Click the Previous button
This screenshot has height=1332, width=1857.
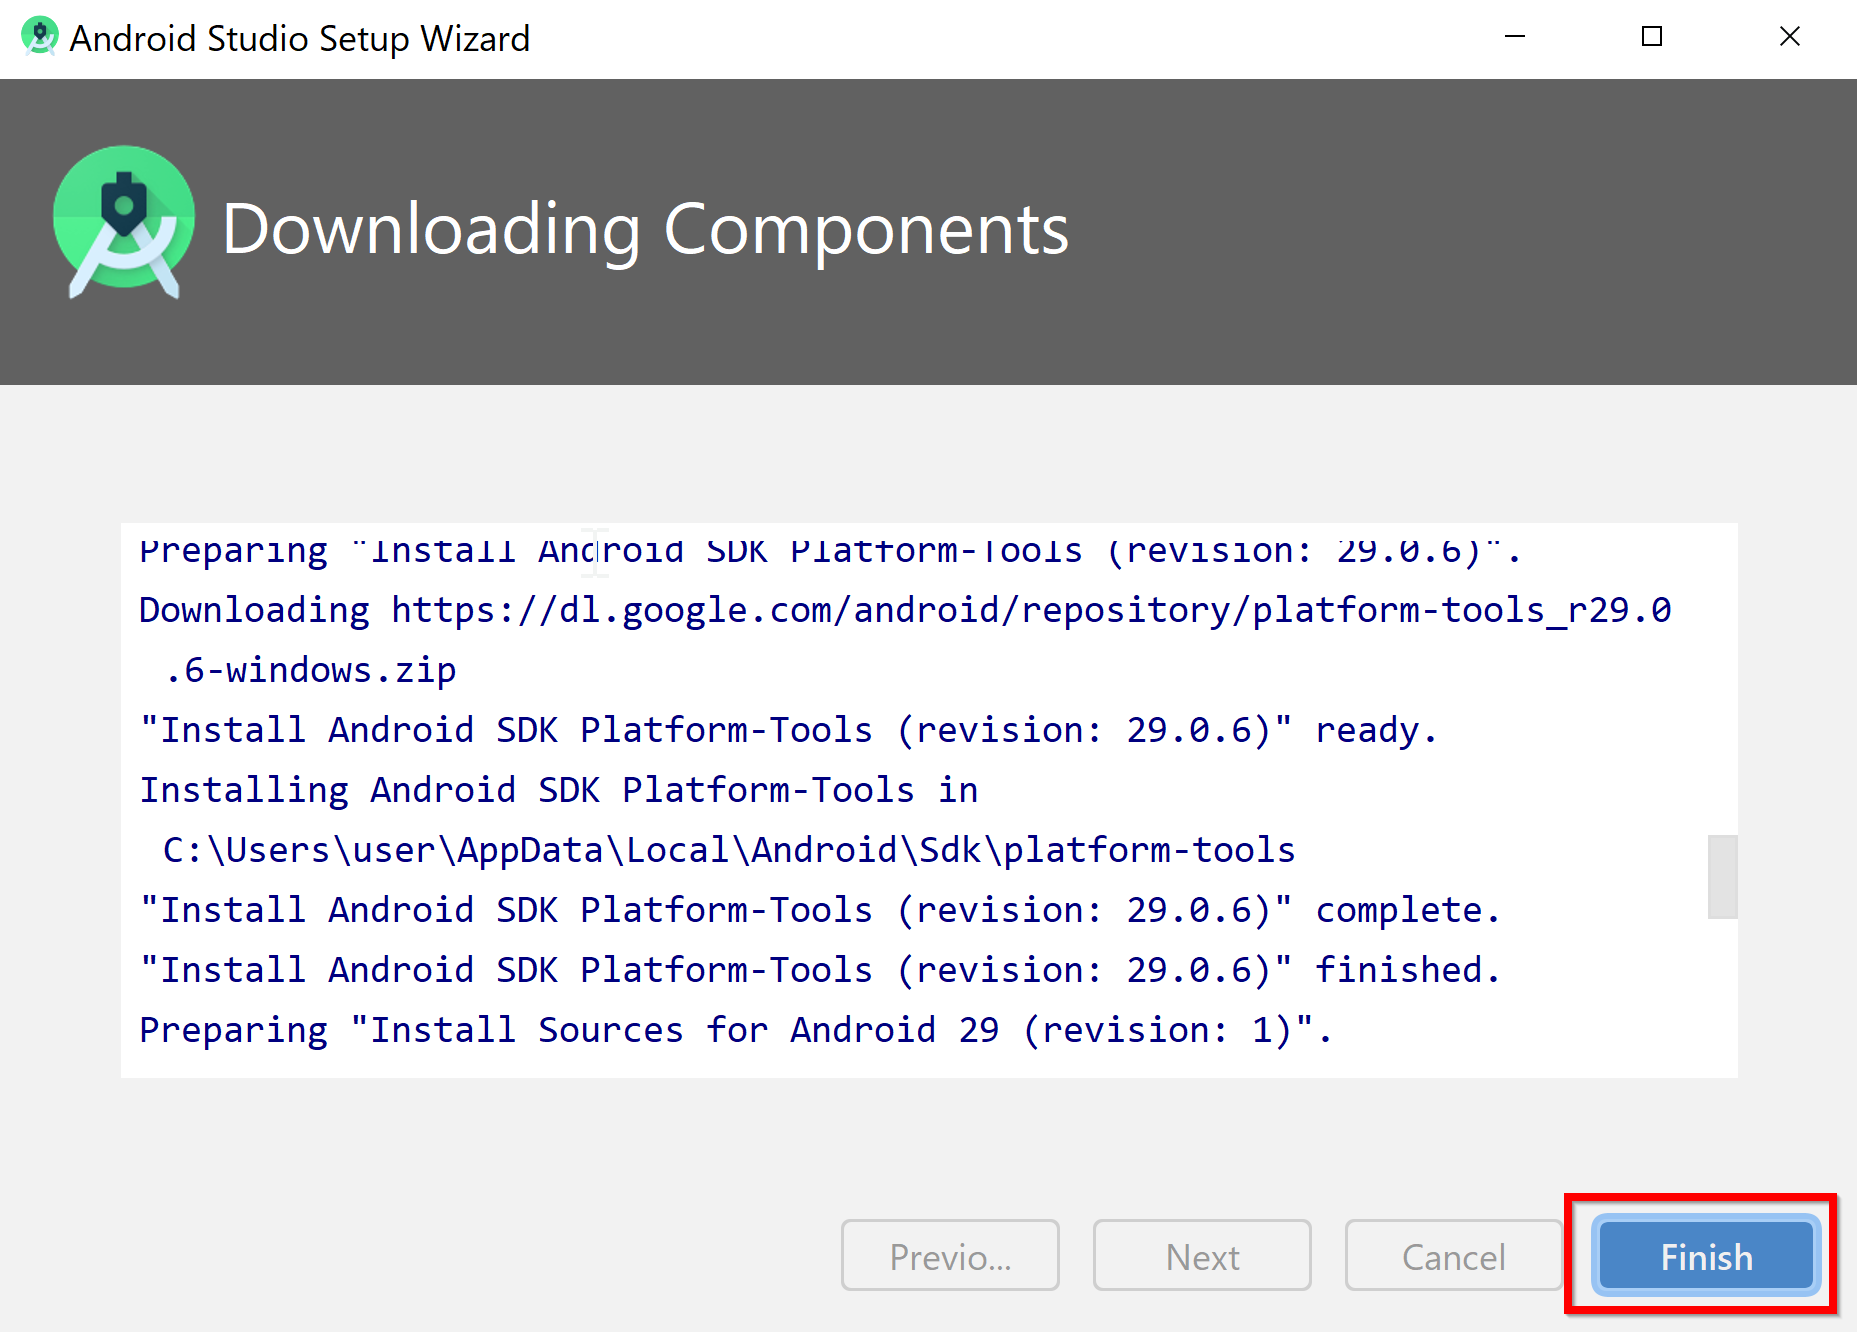tap(950, 1256)
